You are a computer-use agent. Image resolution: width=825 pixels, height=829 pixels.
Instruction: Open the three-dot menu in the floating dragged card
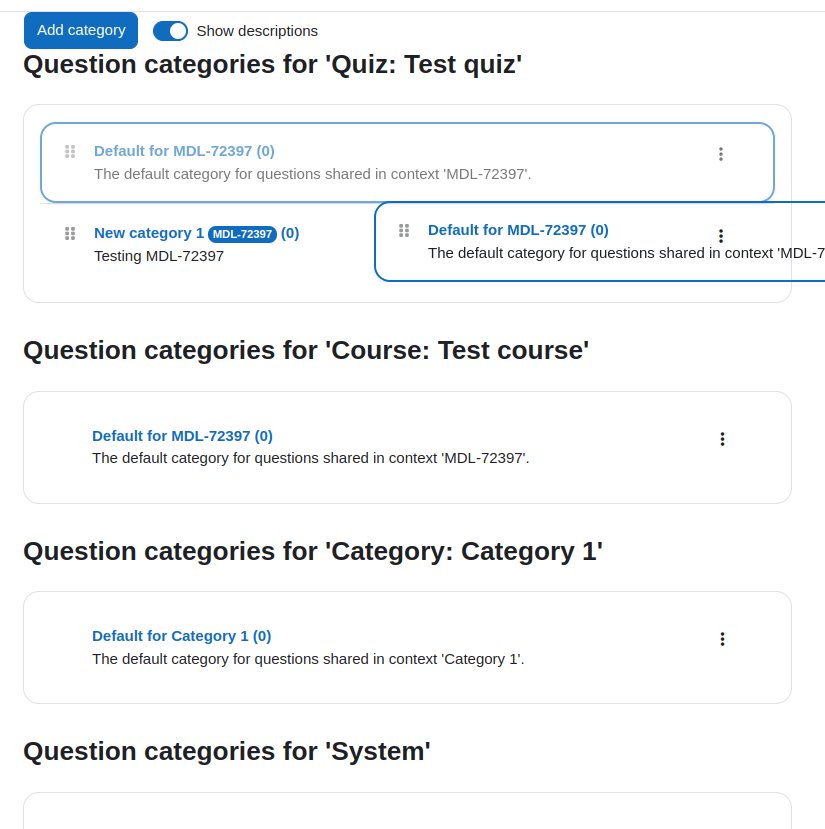coord(721,236)
